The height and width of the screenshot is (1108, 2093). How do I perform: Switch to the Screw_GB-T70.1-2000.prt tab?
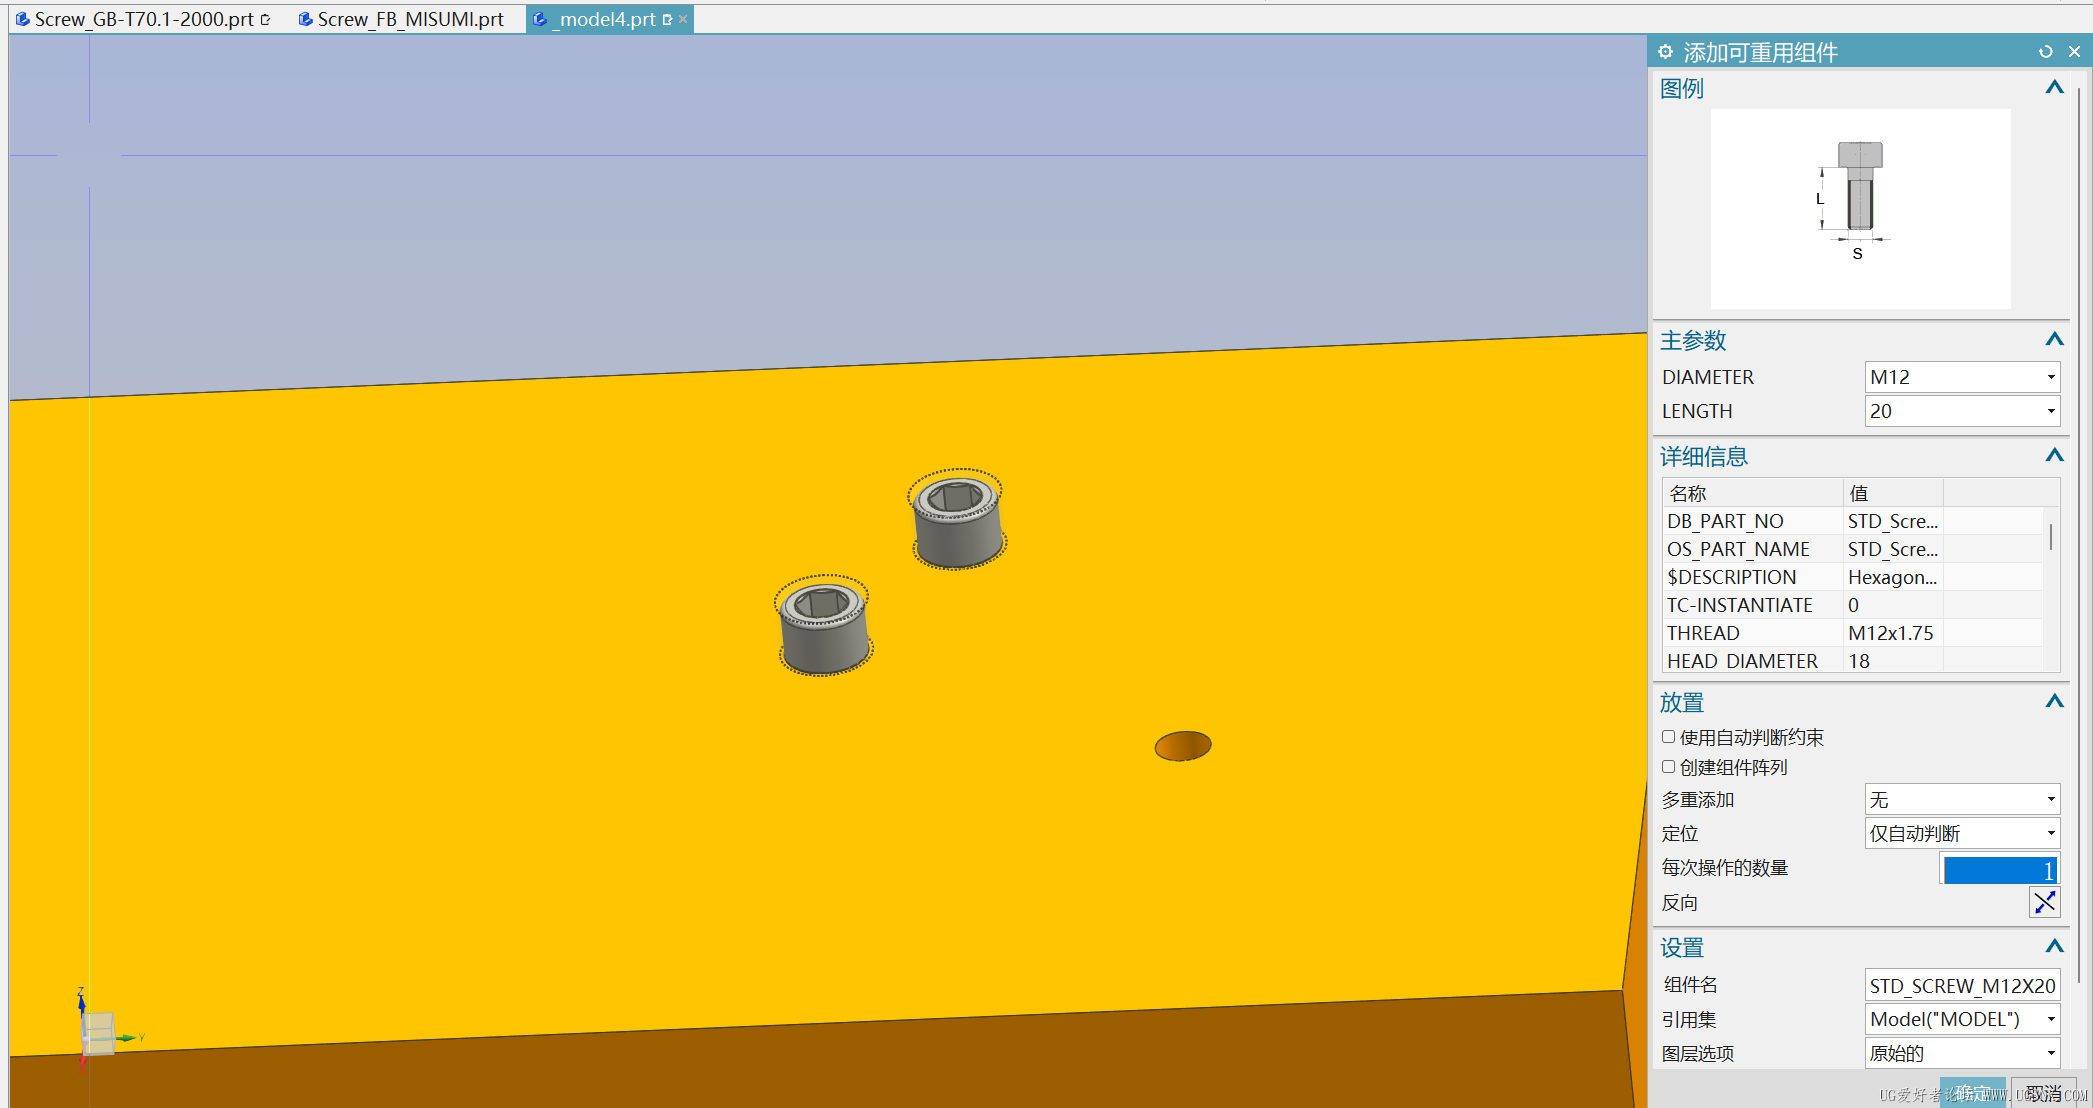click(140, 18)
